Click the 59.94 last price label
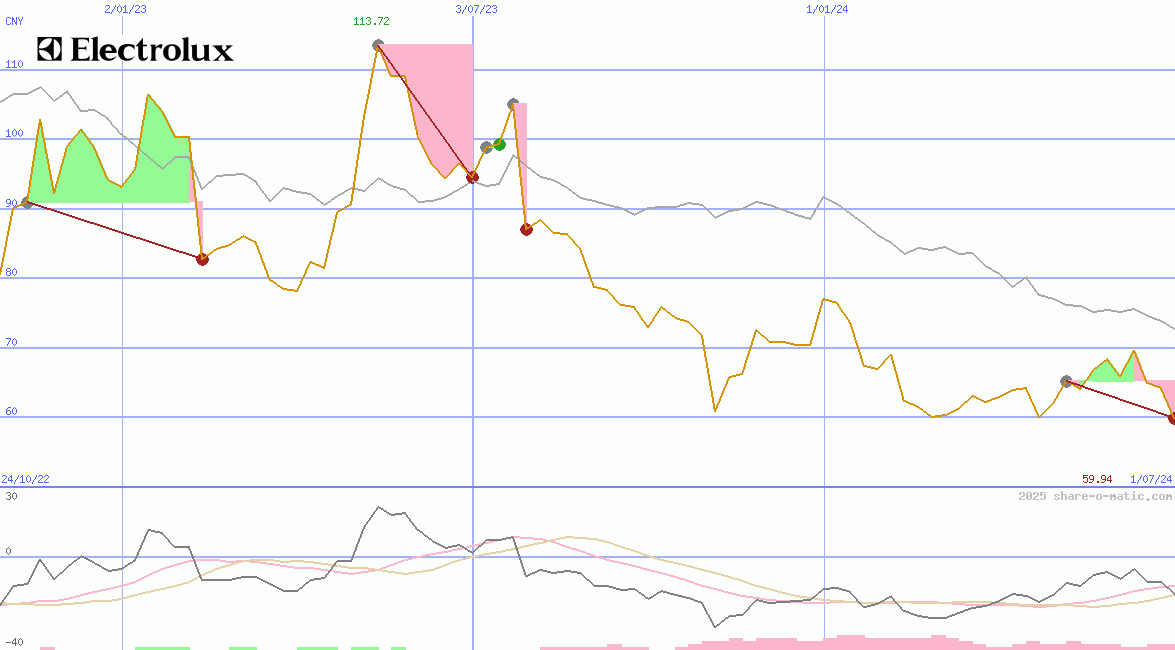This screenshot has width=1175, height=650. point(1097,479)
